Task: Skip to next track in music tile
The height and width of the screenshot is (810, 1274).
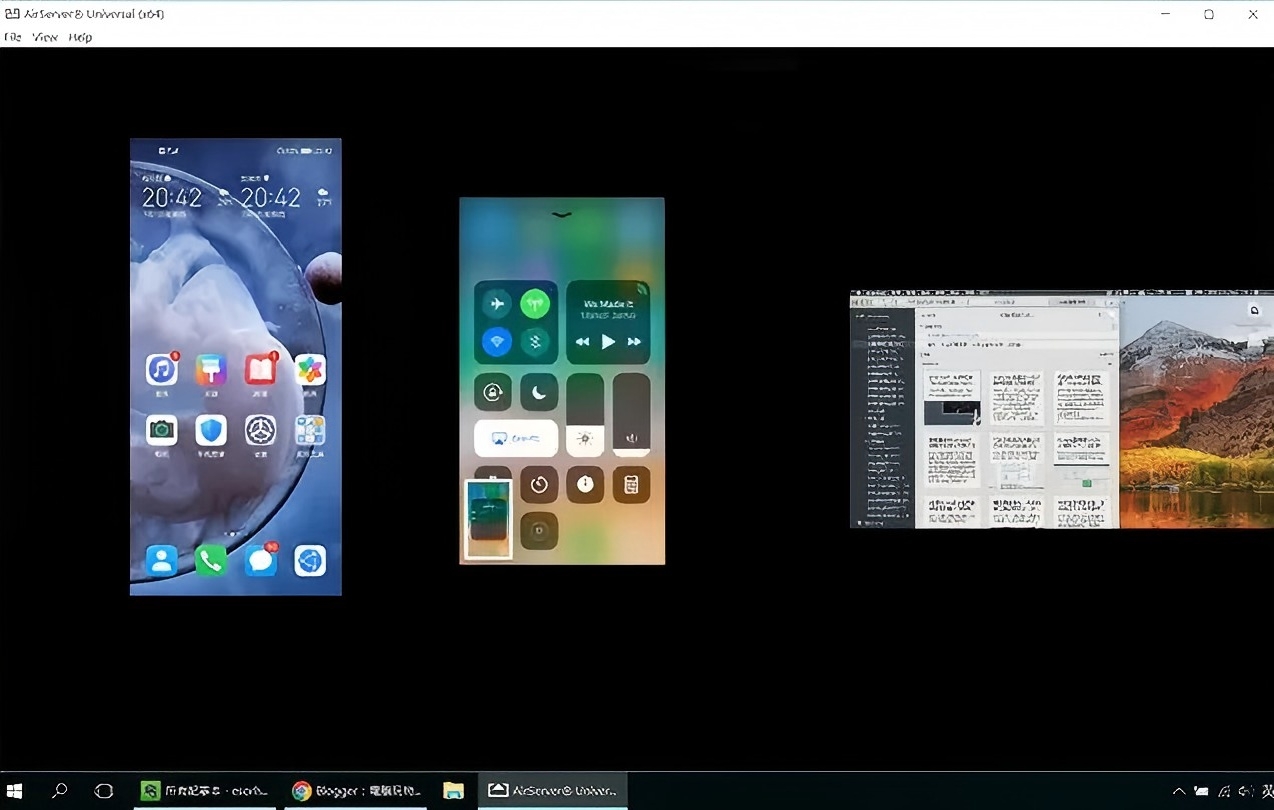Action: 634,342
